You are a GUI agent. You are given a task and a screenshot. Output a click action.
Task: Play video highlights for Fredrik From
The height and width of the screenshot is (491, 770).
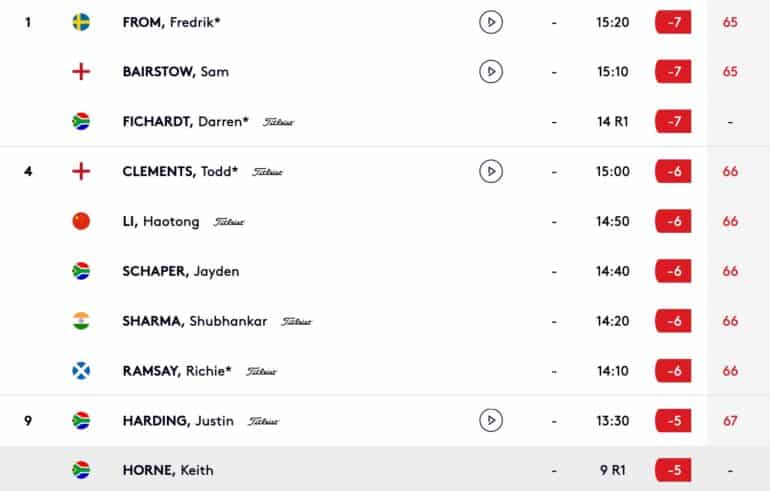click(491, 22)
